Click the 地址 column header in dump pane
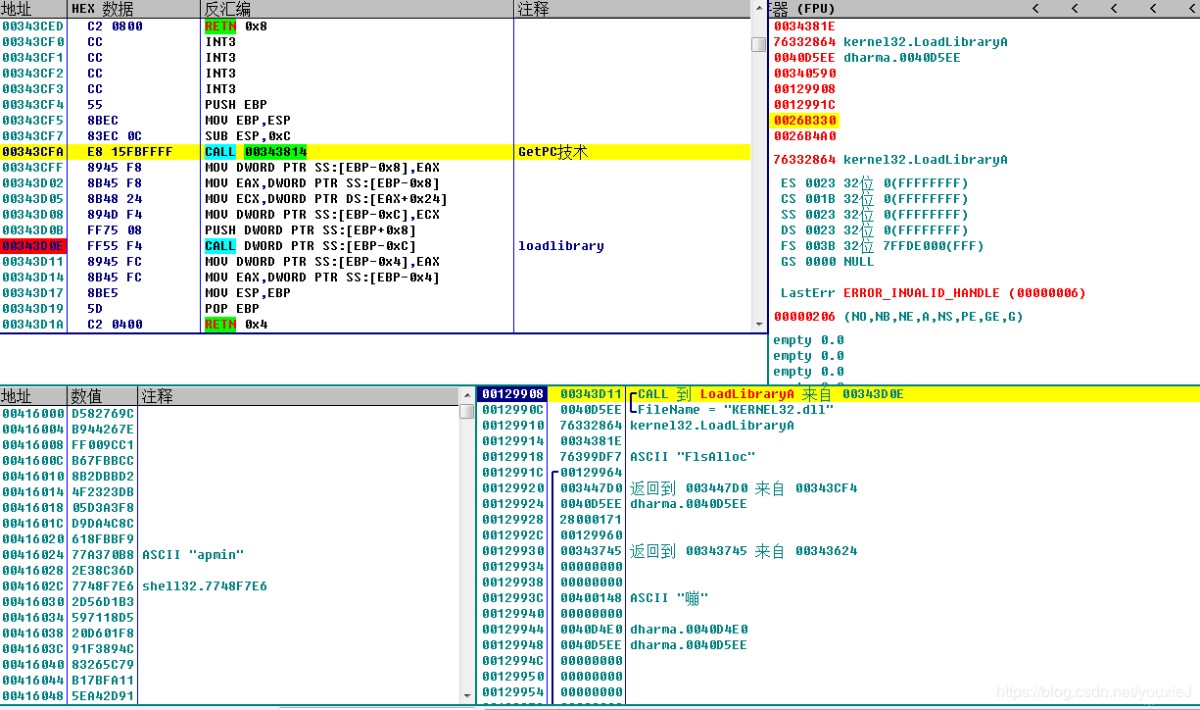Screen dimensions: 1200x710 point(33,397)
